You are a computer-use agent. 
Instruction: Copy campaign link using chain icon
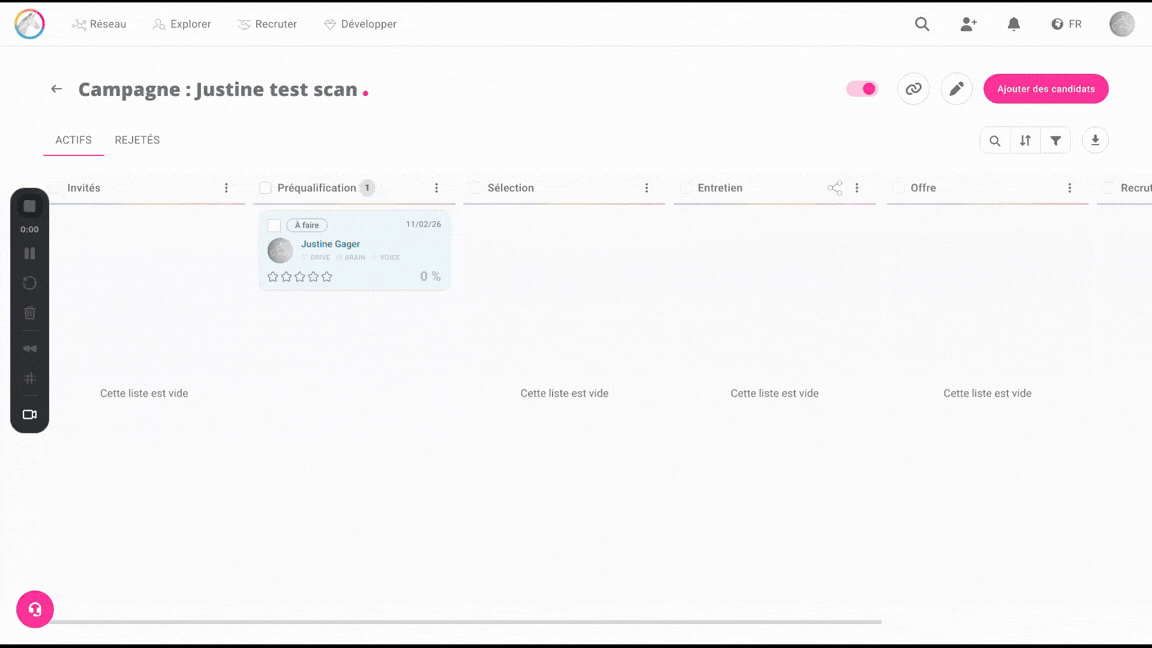tap(913, 89)
